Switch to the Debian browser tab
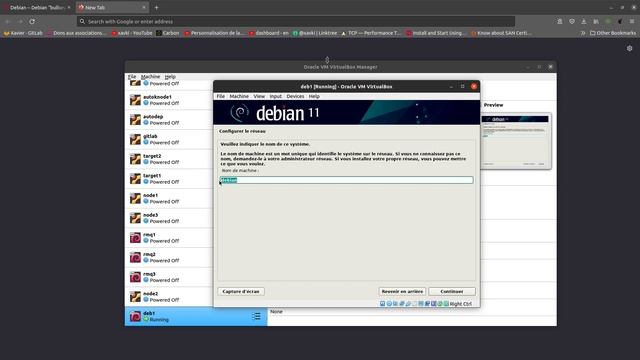 [x=37, y=7]
